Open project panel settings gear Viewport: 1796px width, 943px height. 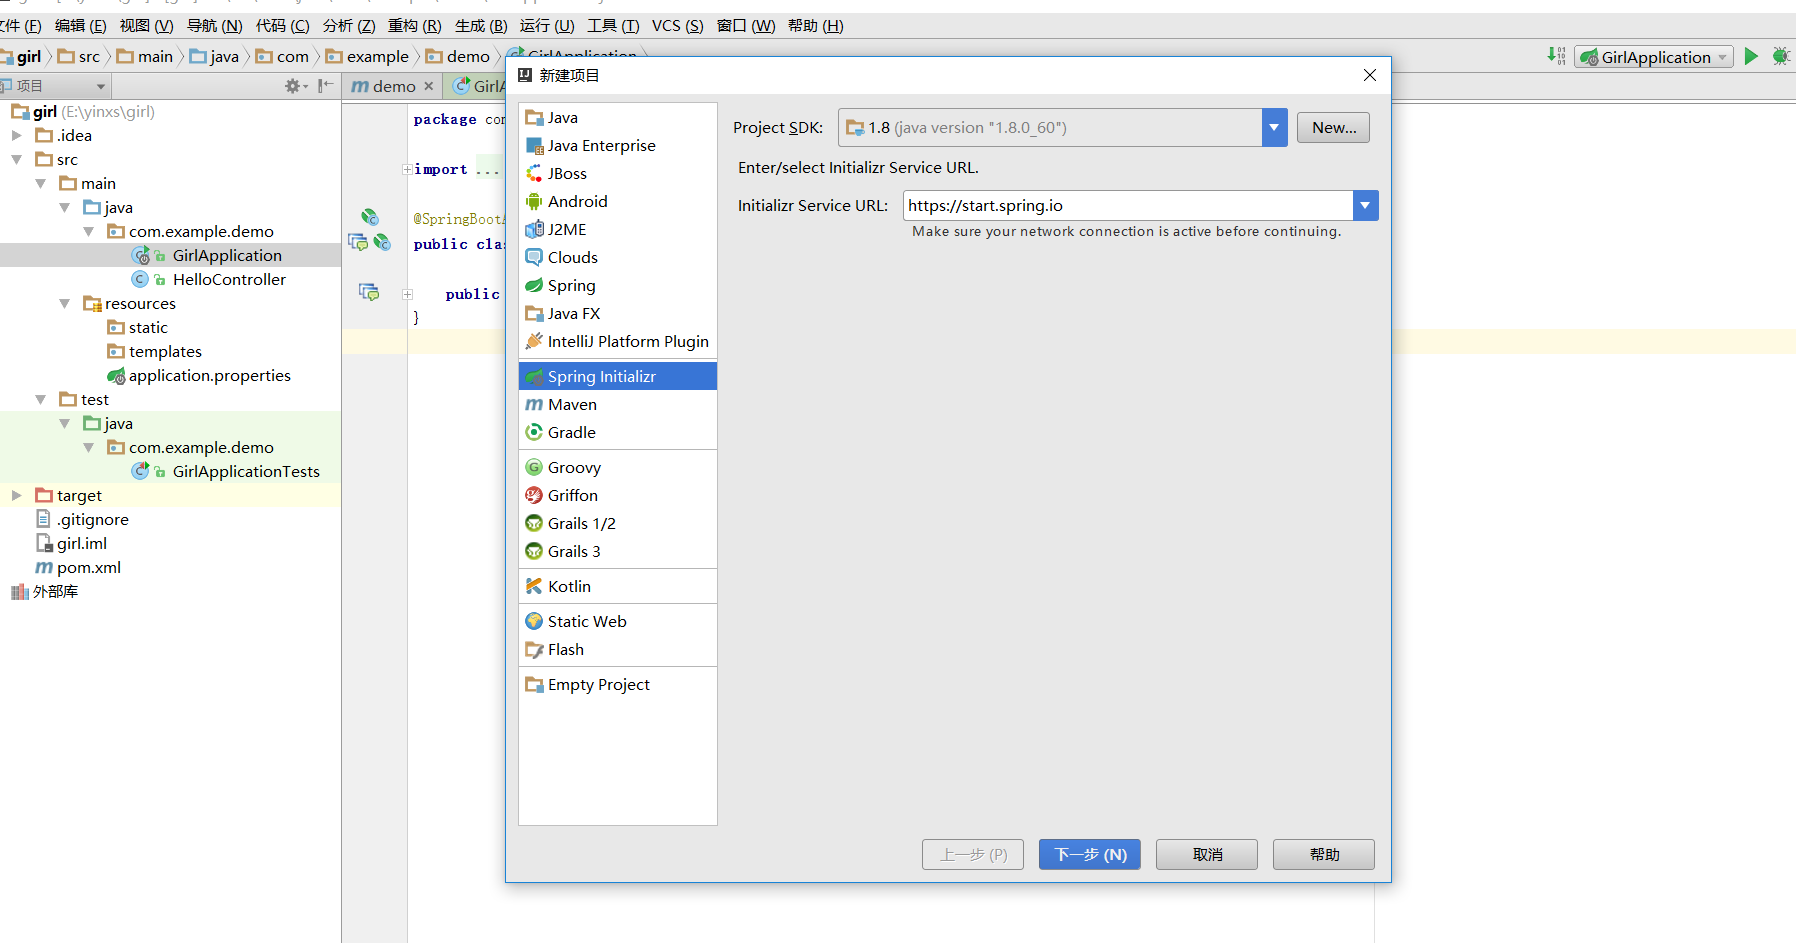click(x=293, y=86)
